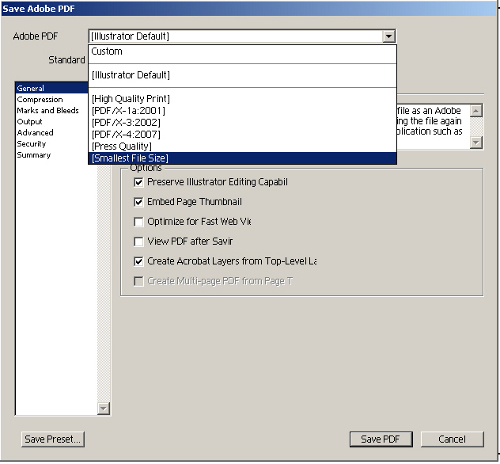Select the Press Quality preset

242,146
